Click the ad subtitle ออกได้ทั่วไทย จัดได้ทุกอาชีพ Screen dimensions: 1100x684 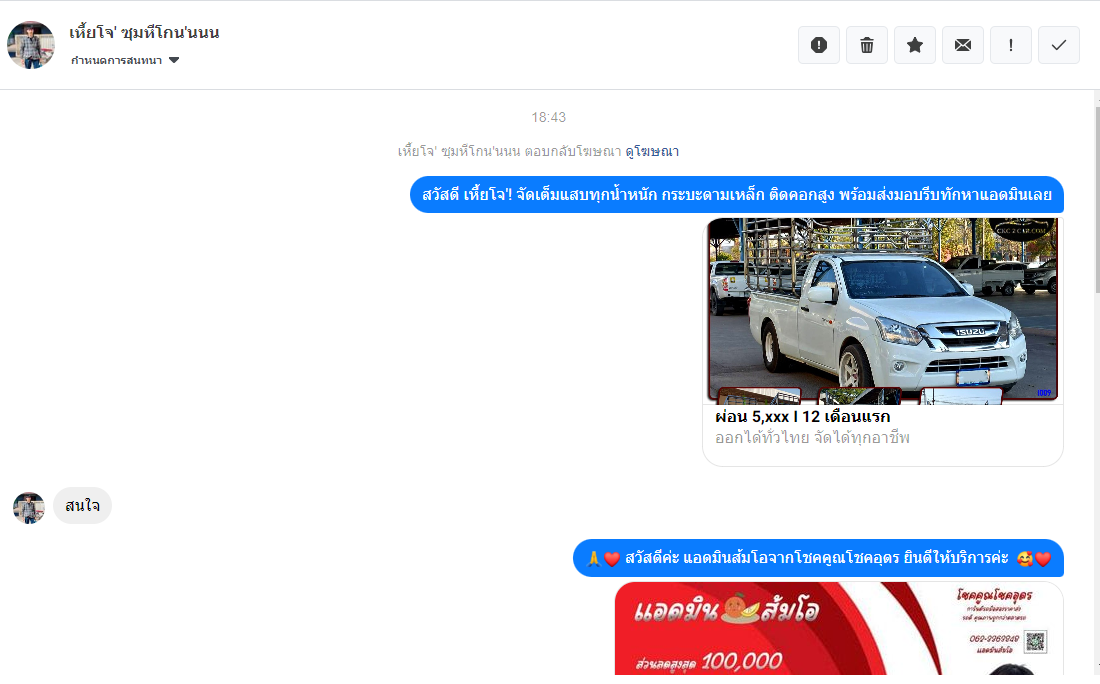tap(812, 438)
